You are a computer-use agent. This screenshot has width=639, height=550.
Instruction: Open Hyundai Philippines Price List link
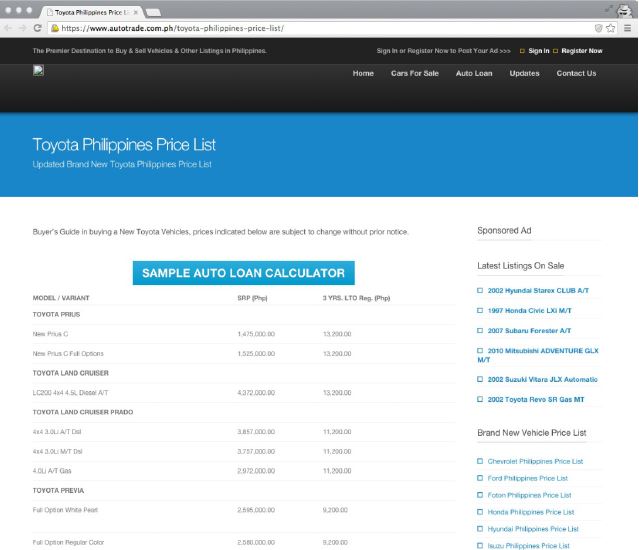(533, 529)
